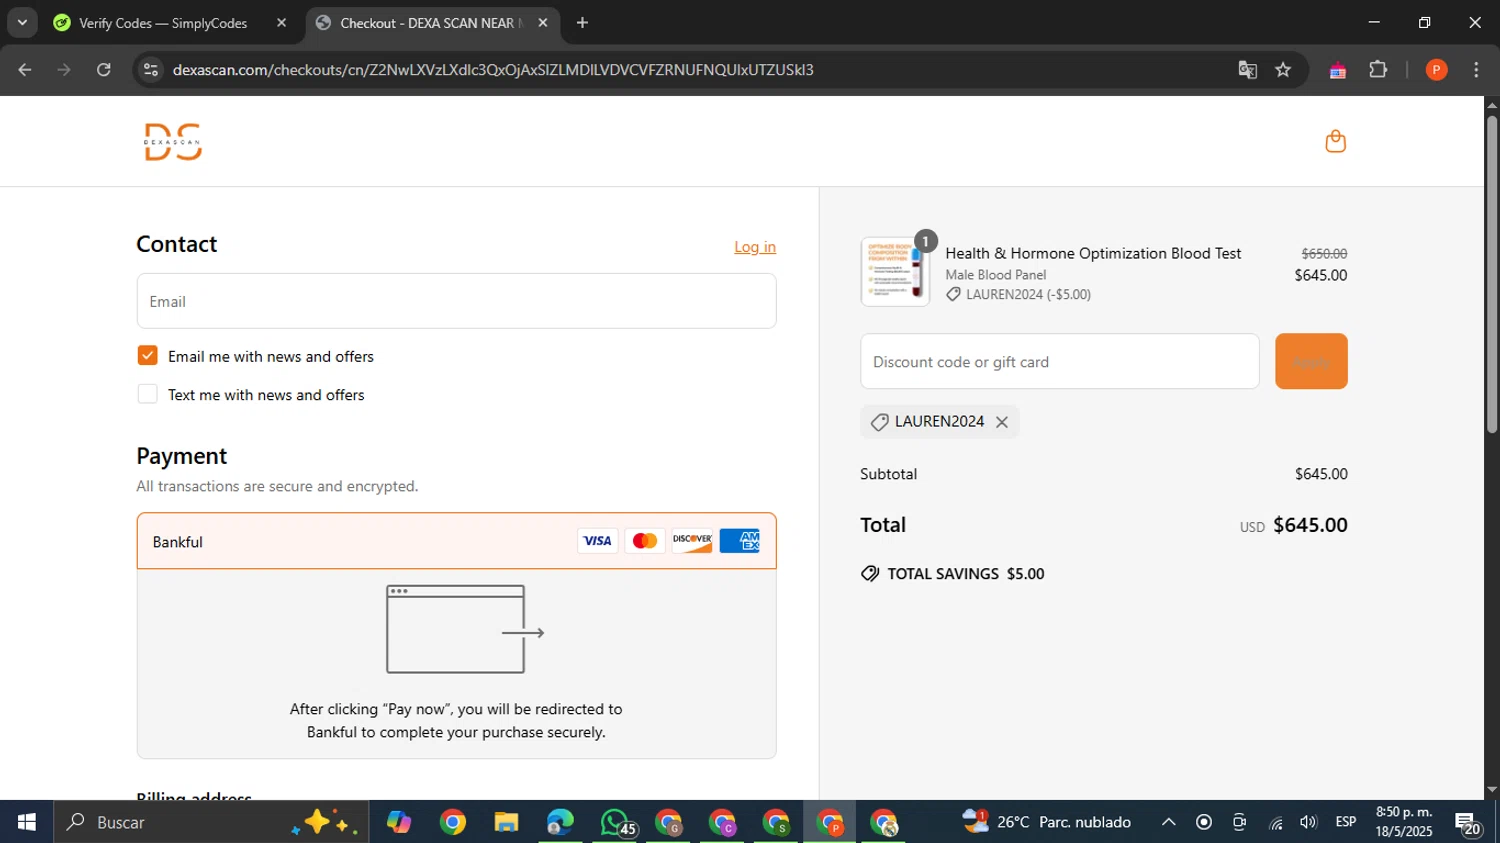Open the gift box extension icon

[x=1337, y=70]
